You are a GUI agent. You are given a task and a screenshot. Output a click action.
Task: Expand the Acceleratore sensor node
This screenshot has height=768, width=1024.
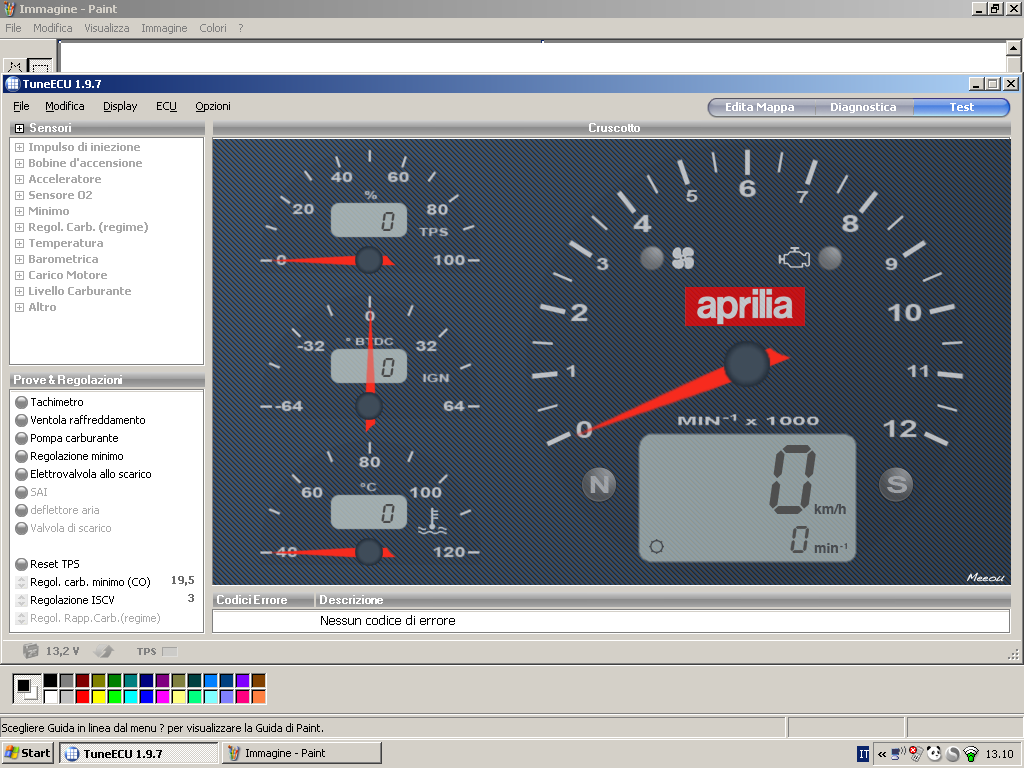pyautogui.click(x=20, y=180)
